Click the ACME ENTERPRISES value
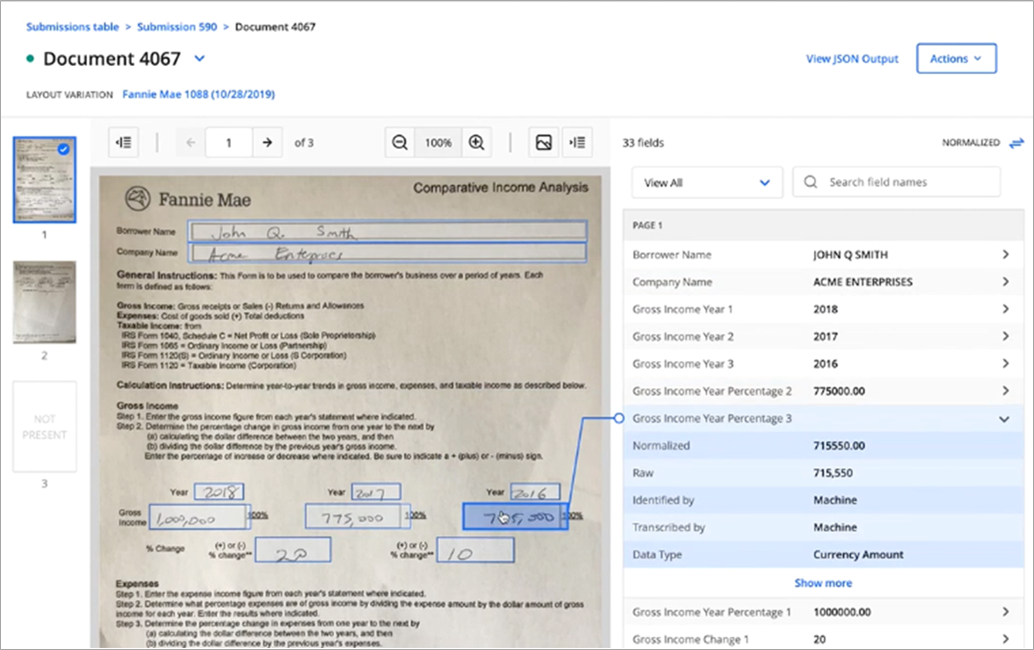Viewport: 1034px width, 650px height. [x=863, y=281]
